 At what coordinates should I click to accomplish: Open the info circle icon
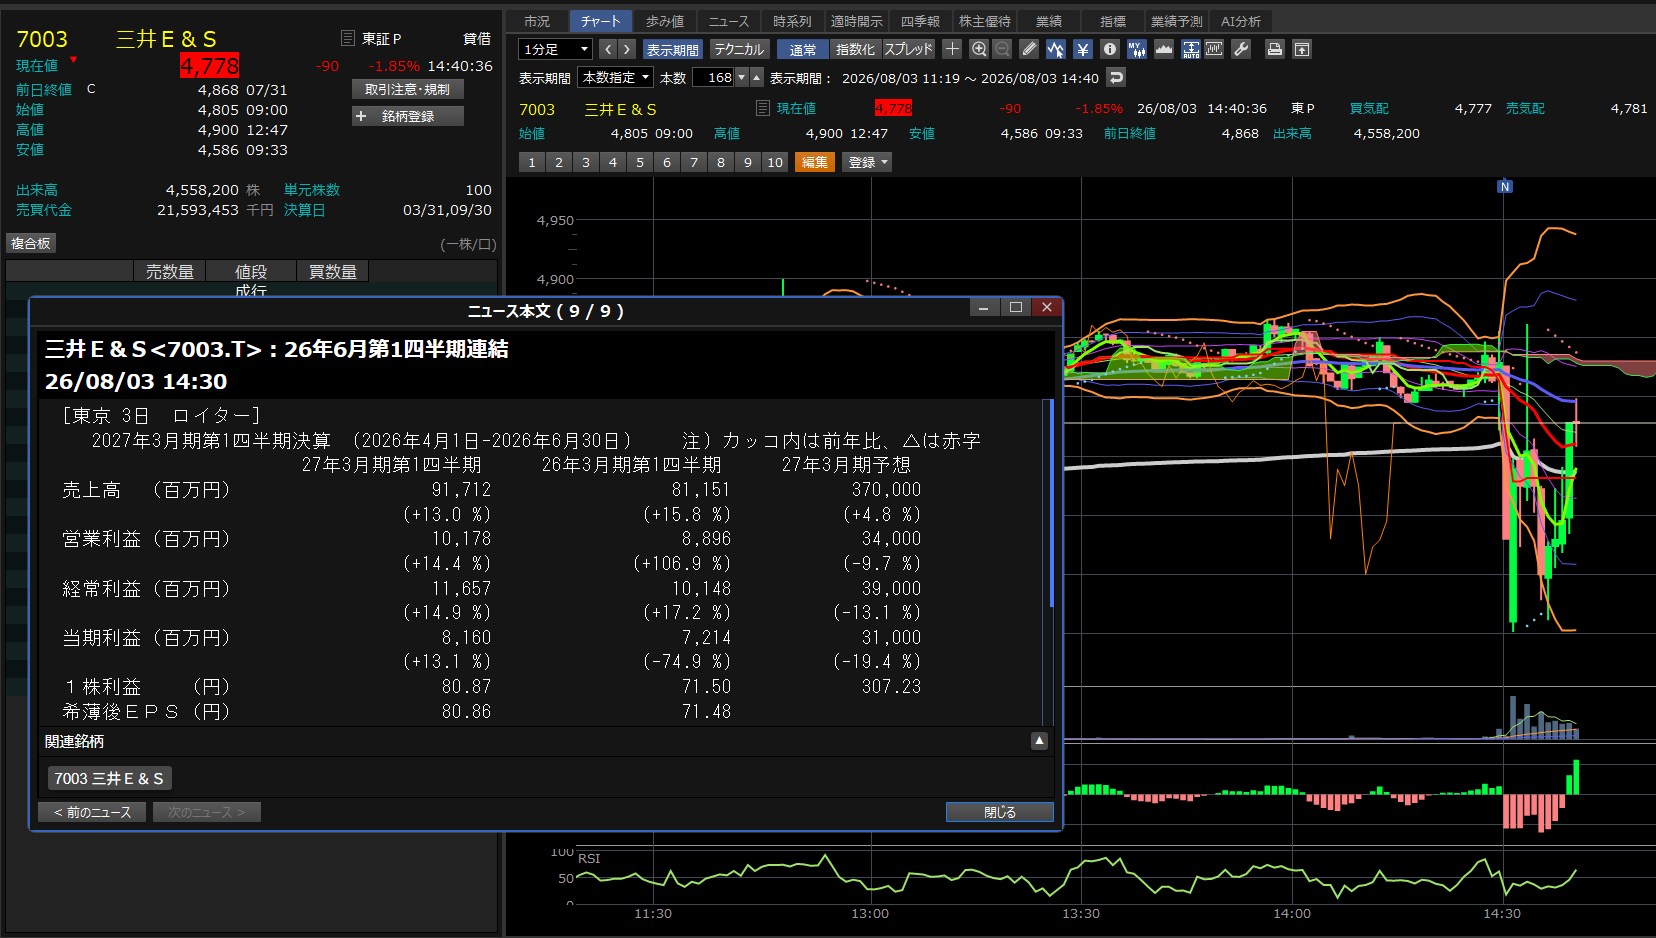click(x=1110, y=49)
